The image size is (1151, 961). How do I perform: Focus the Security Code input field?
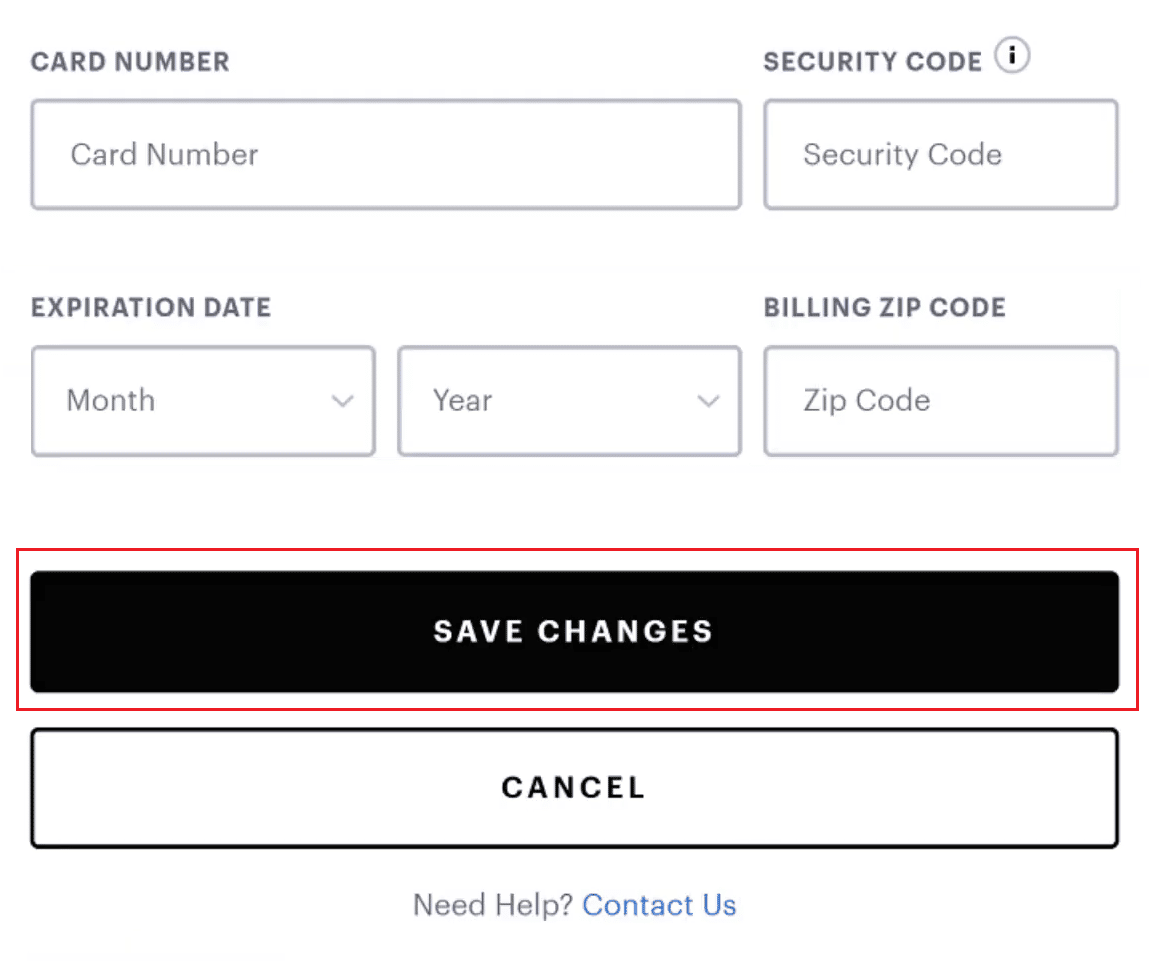click(940, 155)
